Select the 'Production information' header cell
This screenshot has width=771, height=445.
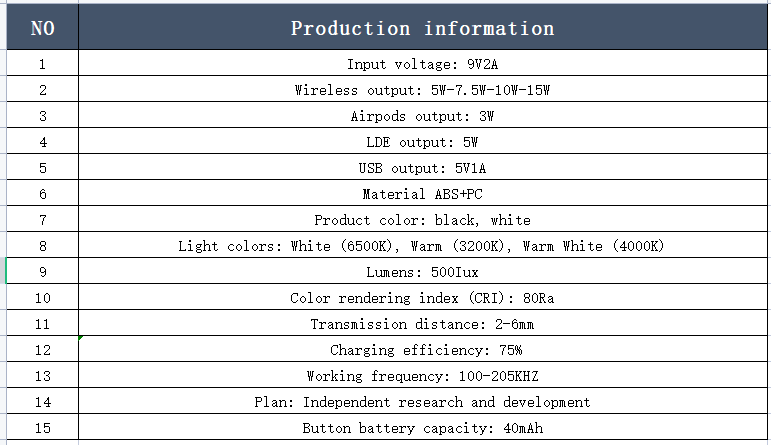click(x=423, y=27)
